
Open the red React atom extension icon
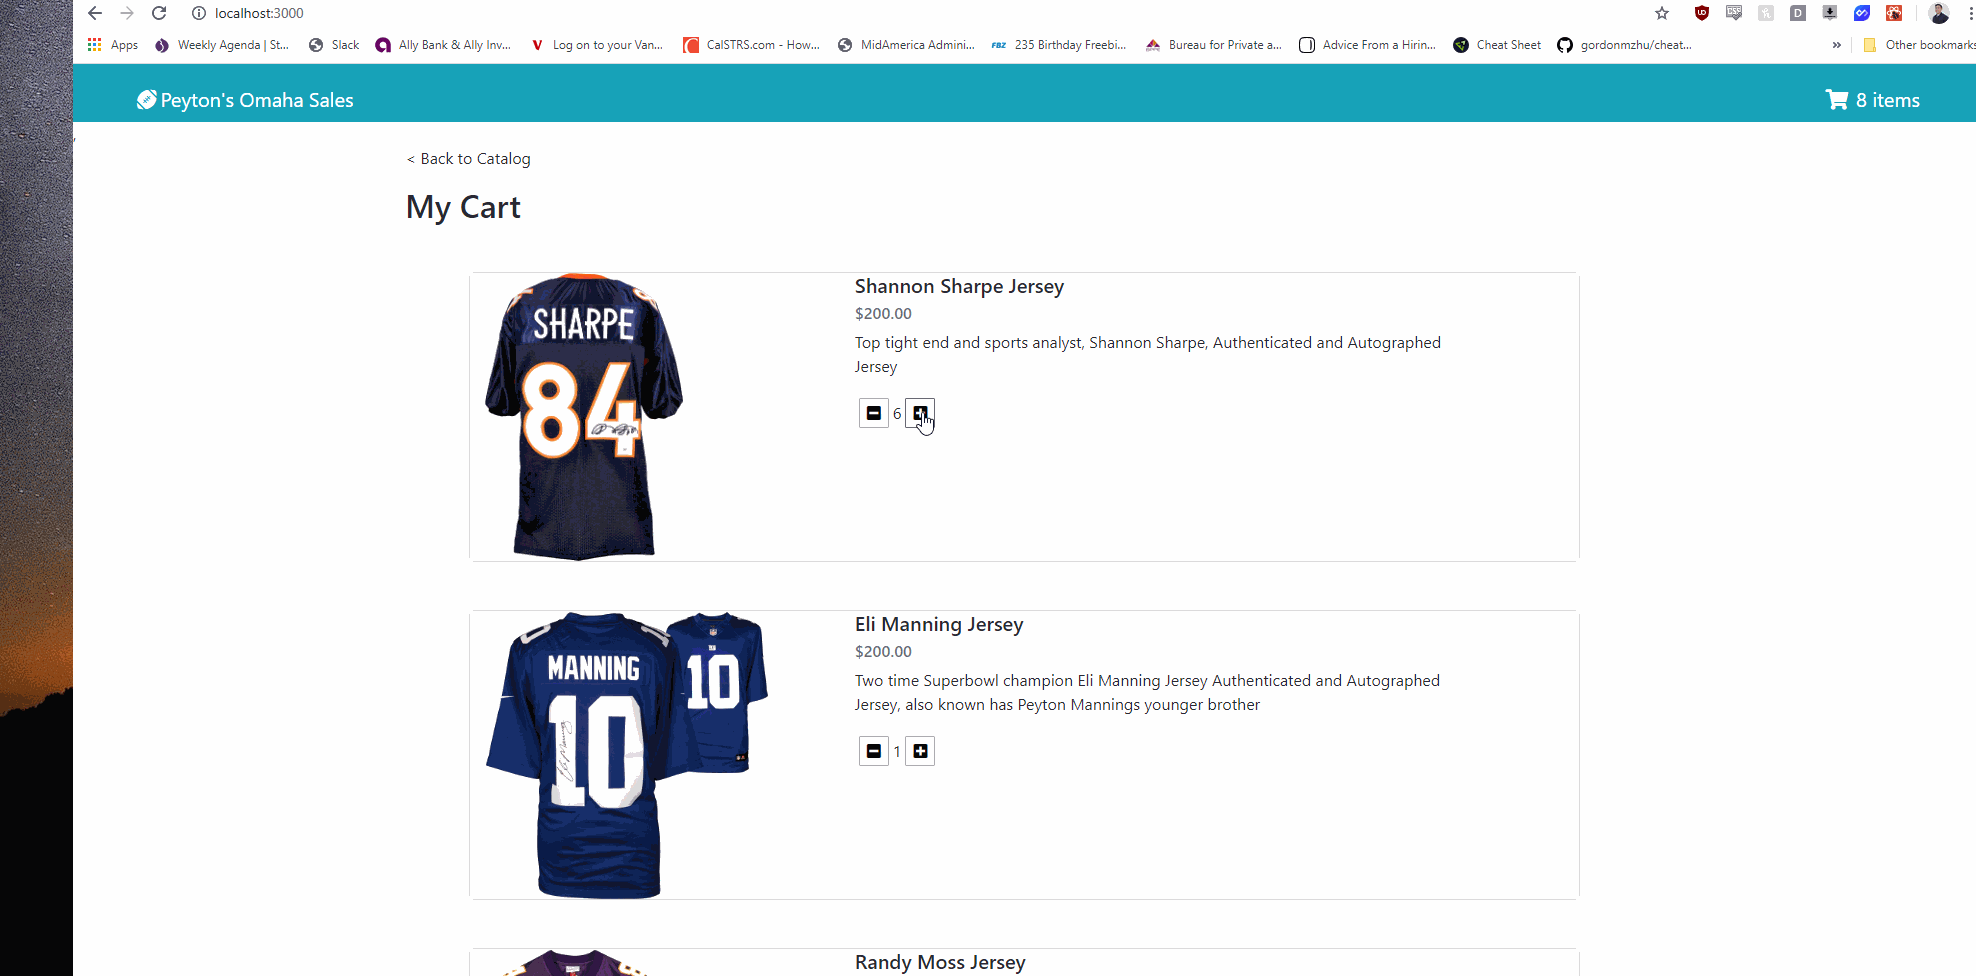(1894, 13)
